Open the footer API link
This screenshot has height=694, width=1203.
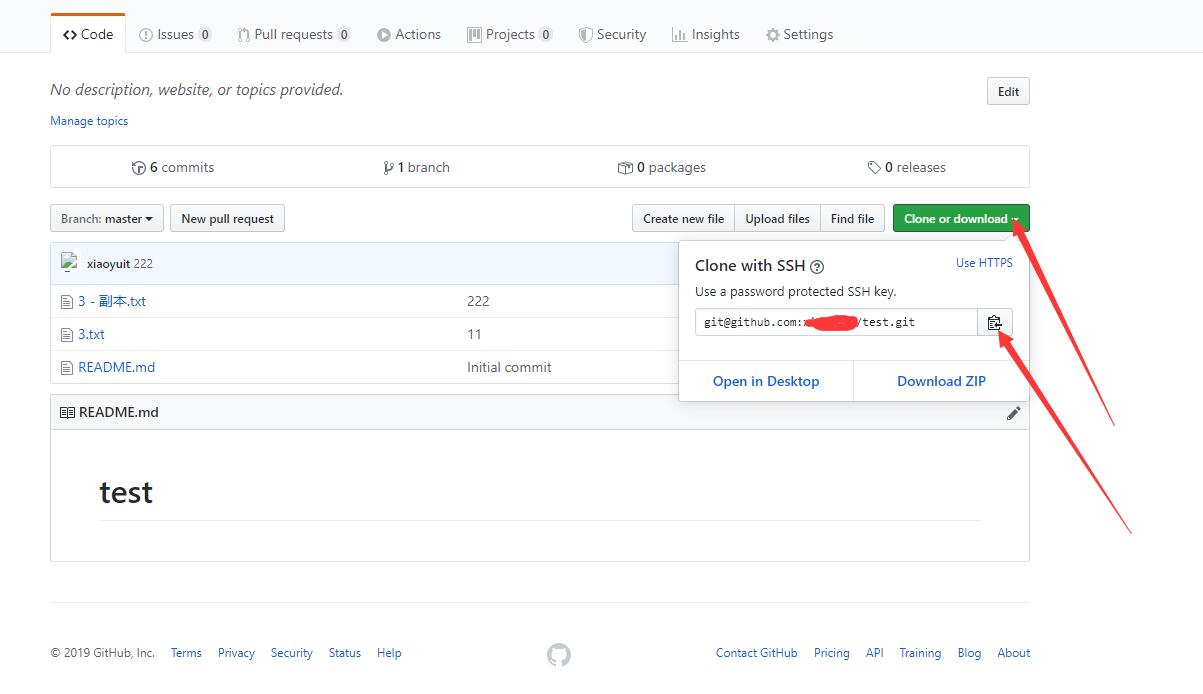pyautogui.click(x=875, y=653)
